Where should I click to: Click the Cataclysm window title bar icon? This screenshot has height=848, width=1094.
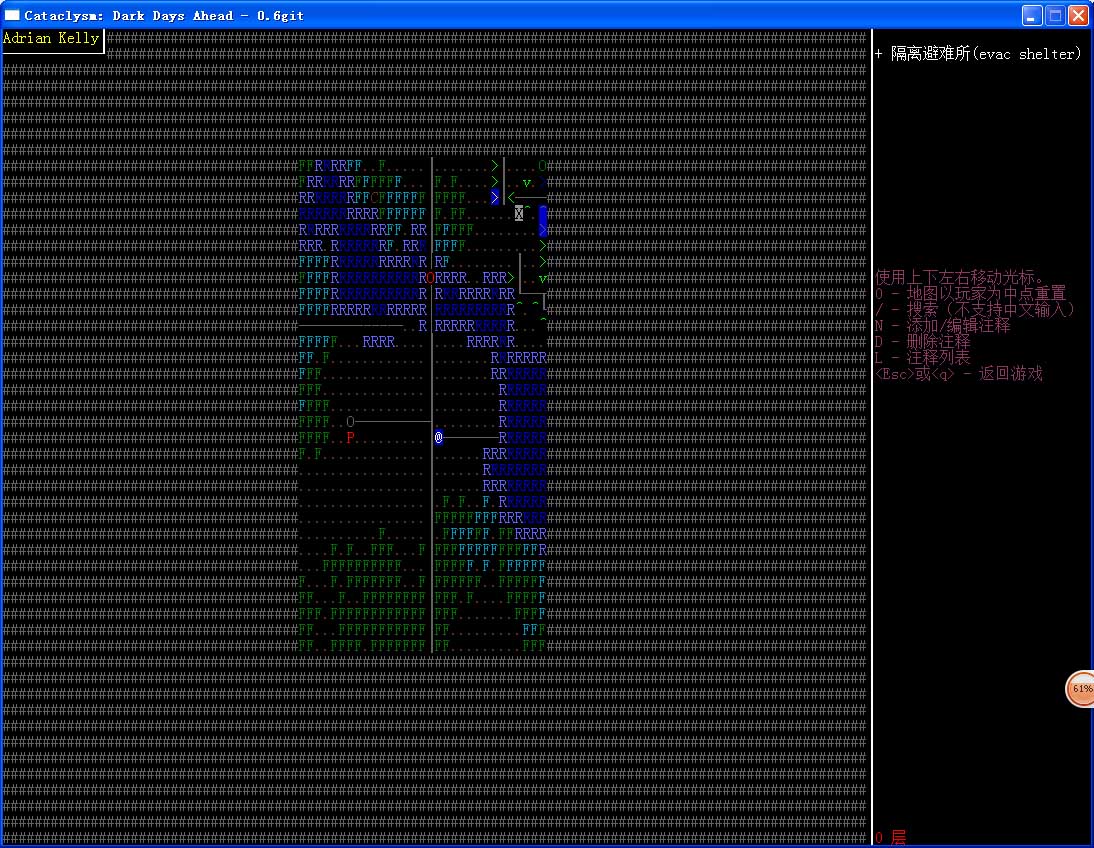(12, 15)
